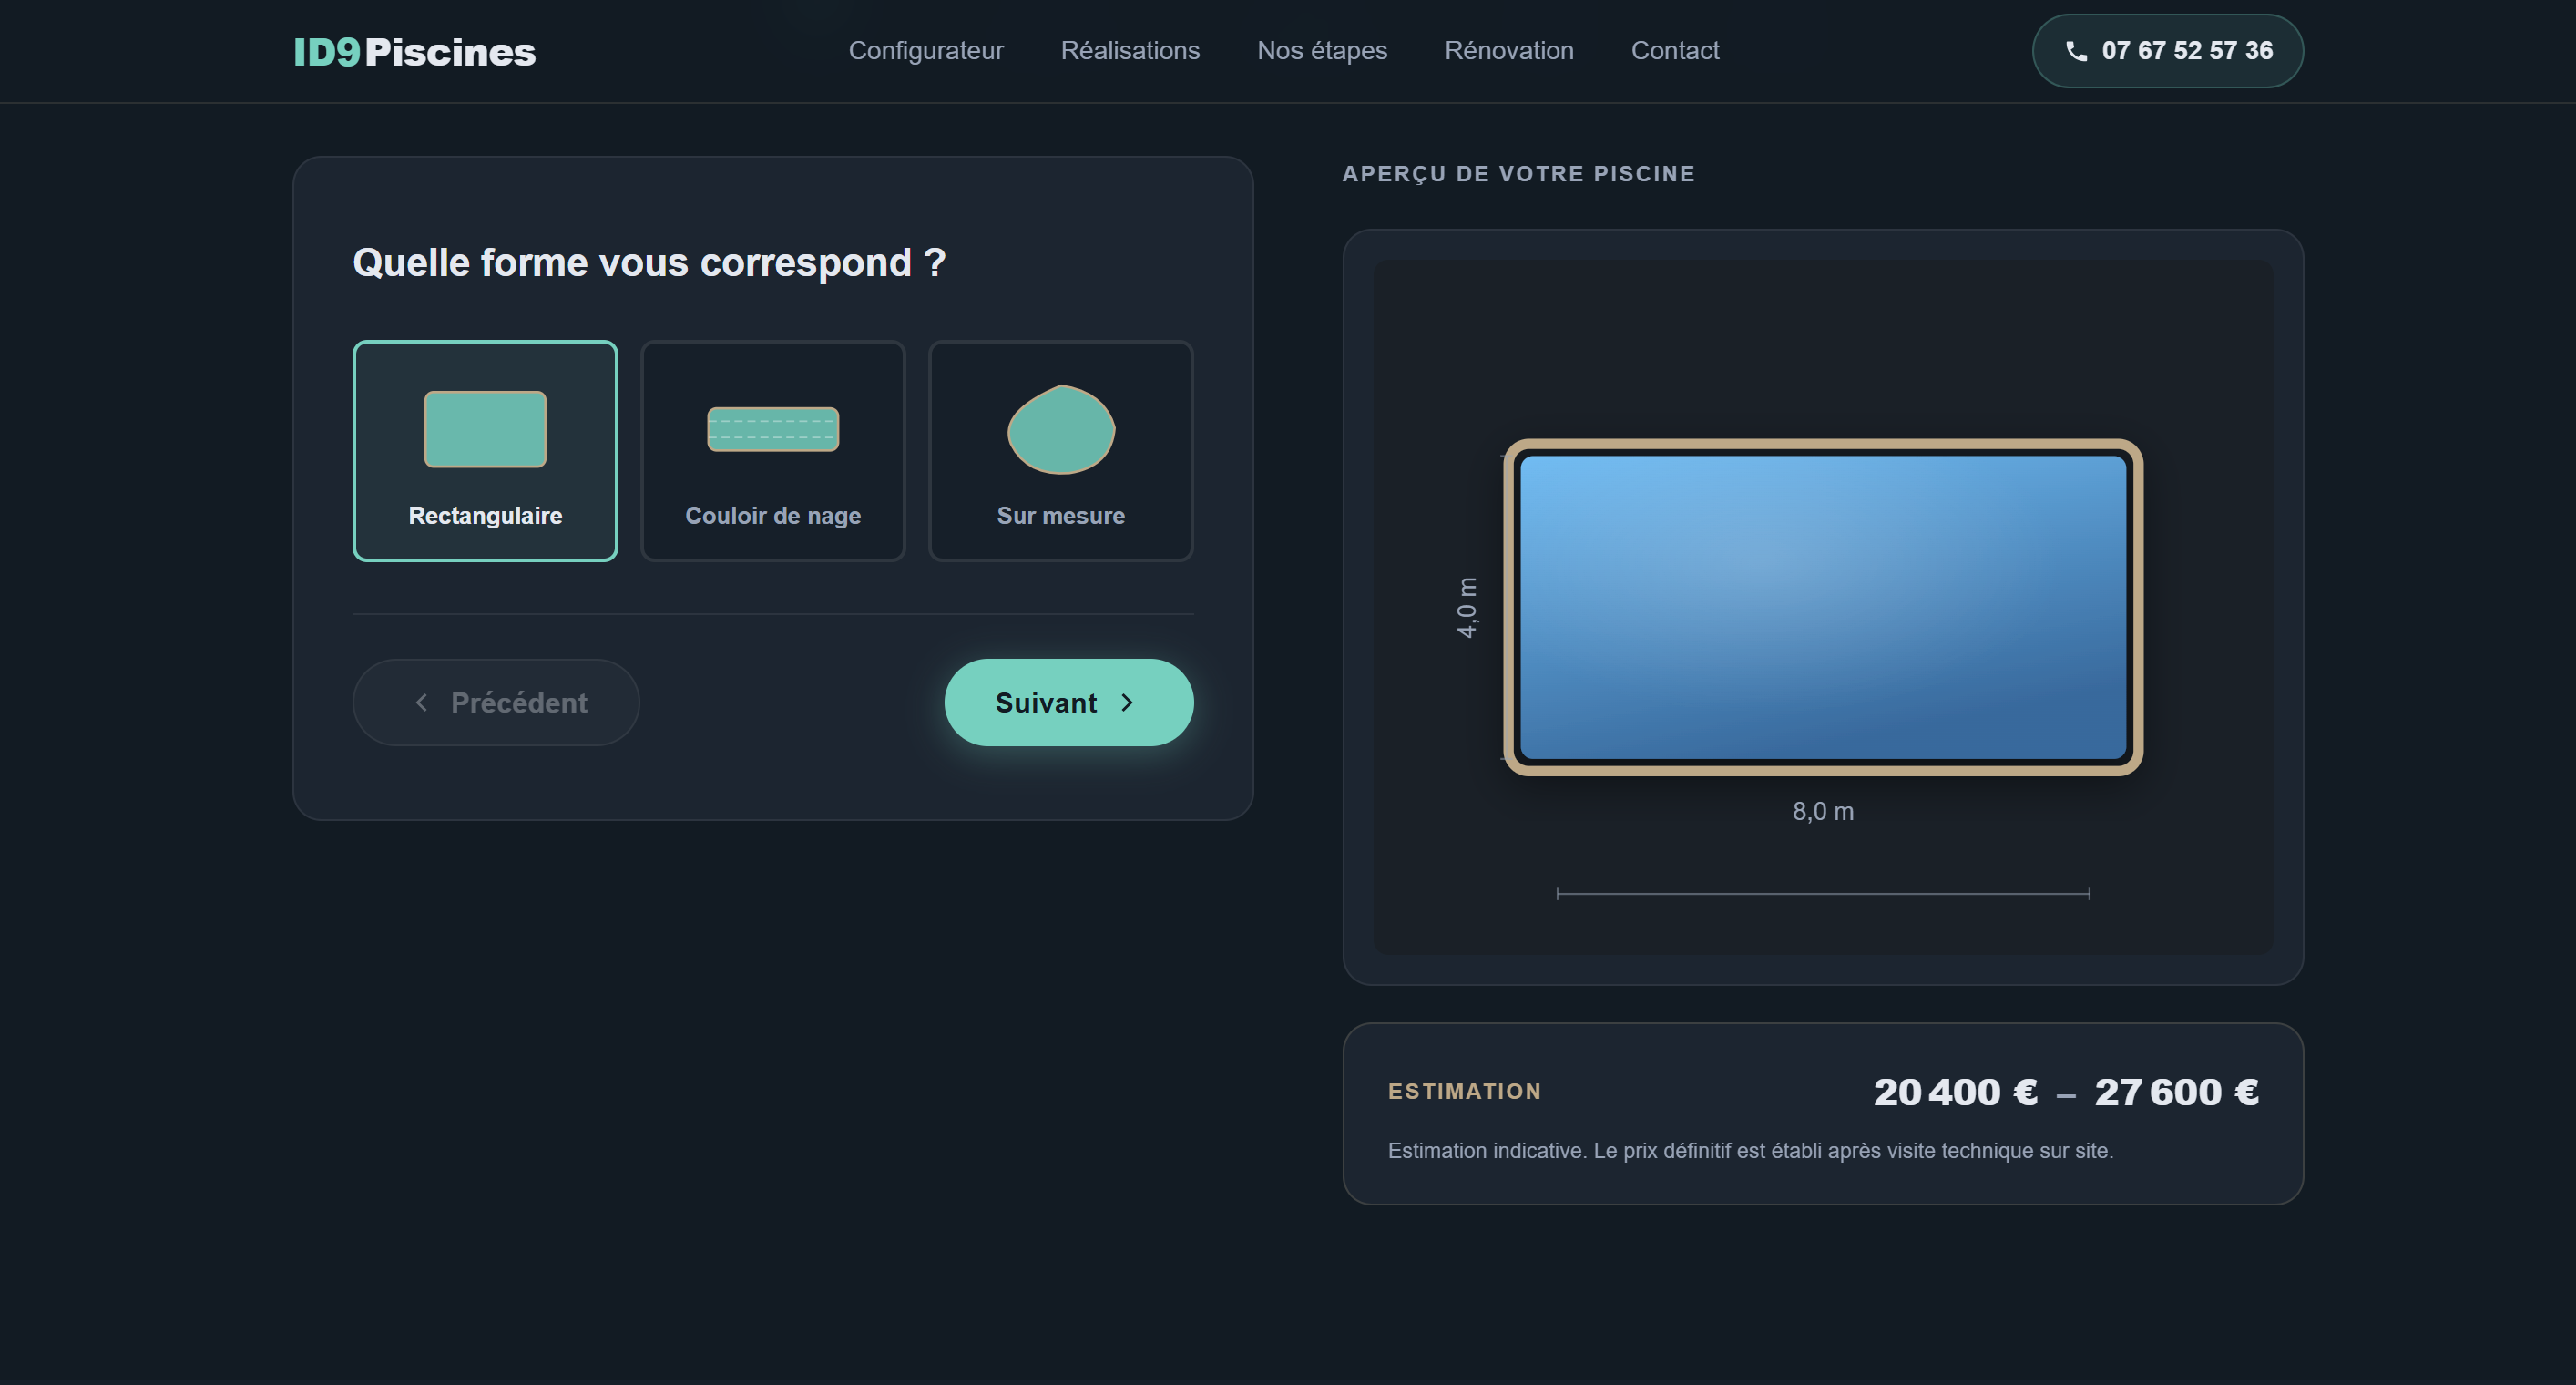Image resolution: width=2576 pixels, height=1385 pixels.
Task: Click the lap pool icon with dashed lanes
Action: click(x=773, y=429)
